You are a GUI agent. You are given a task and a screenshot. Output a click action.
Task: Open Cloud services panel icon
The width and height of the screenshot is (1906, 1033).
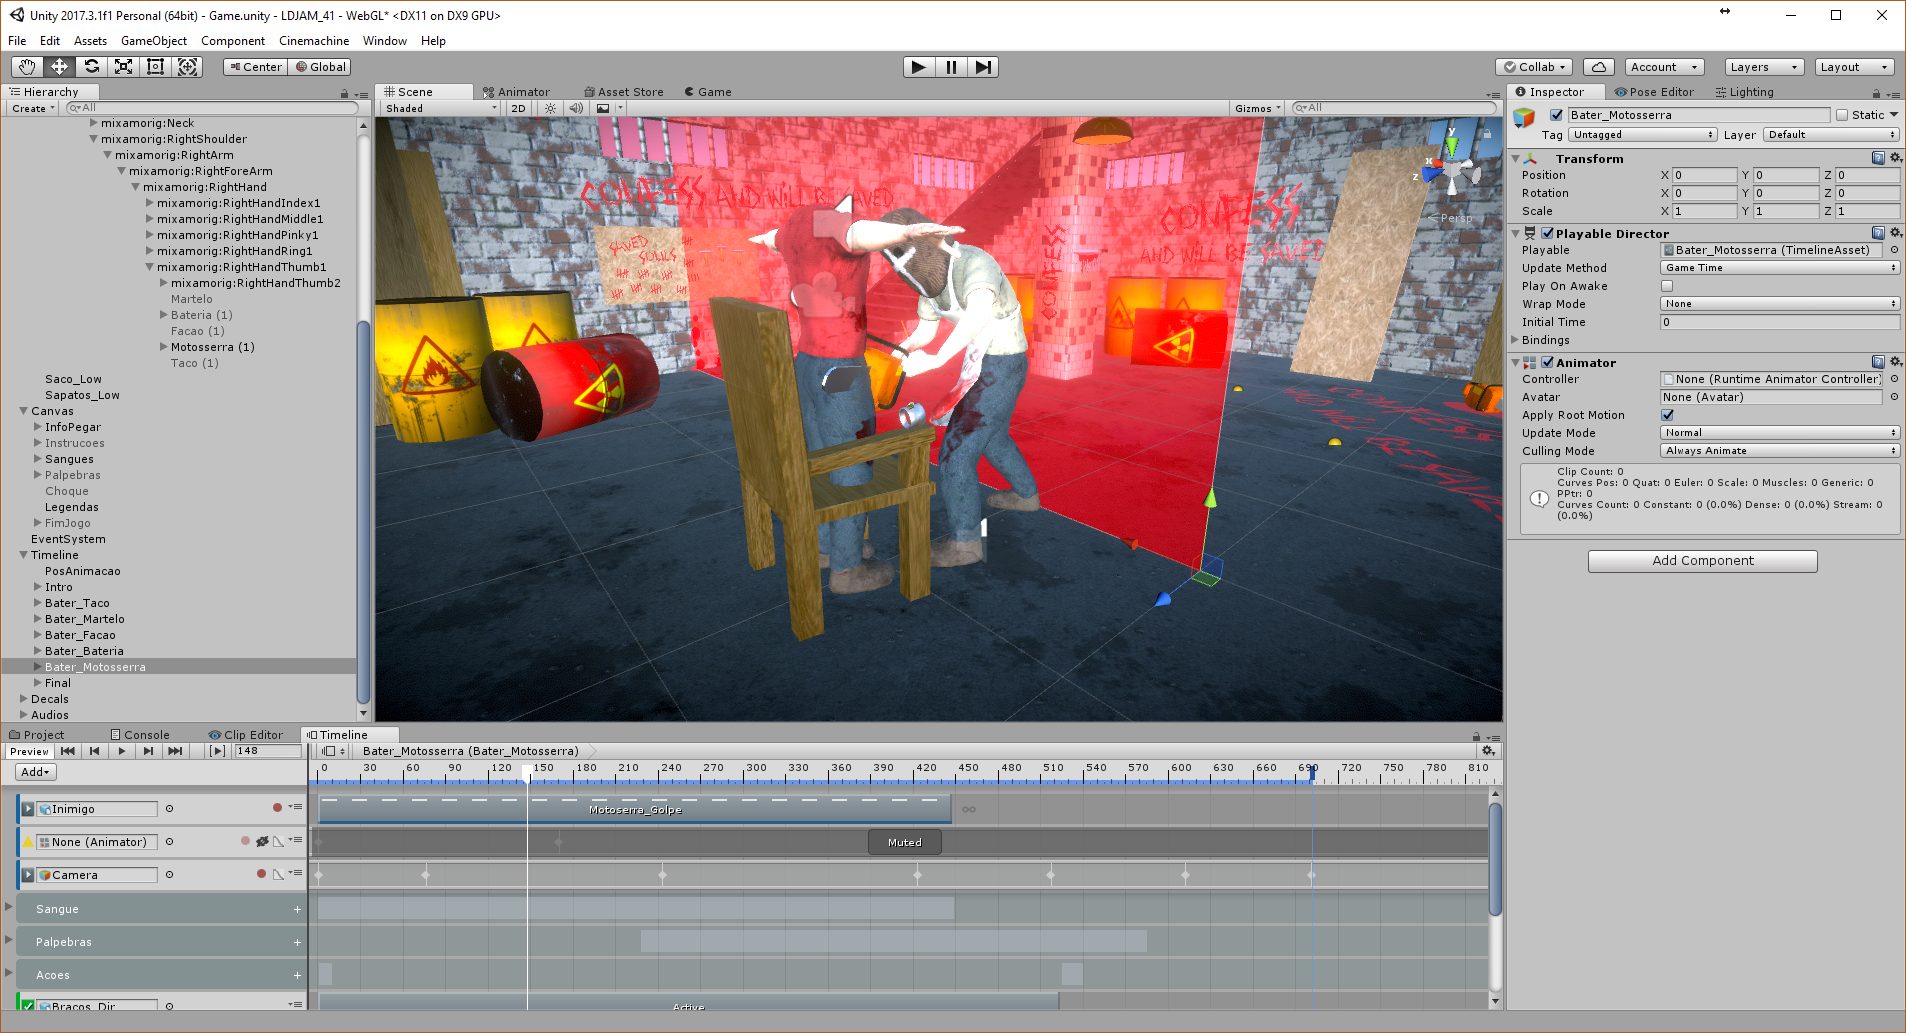1598,67
